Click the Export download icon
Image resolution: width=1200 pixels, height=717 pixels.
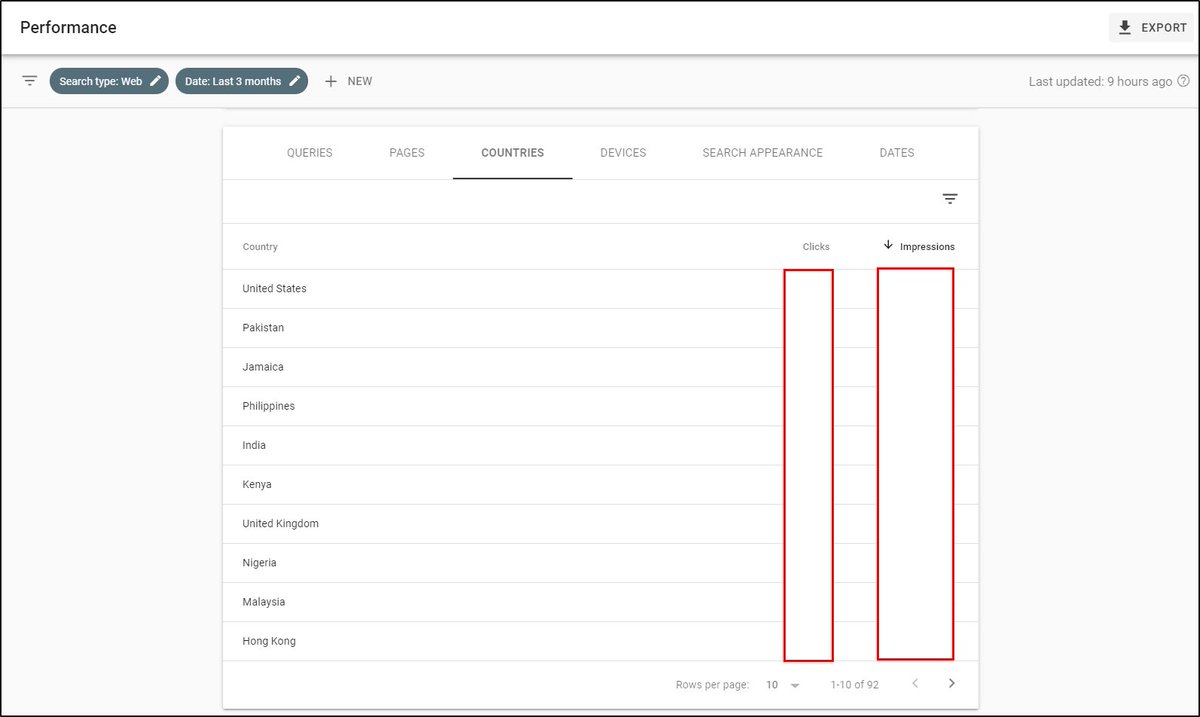click(x=1125, y=28)
